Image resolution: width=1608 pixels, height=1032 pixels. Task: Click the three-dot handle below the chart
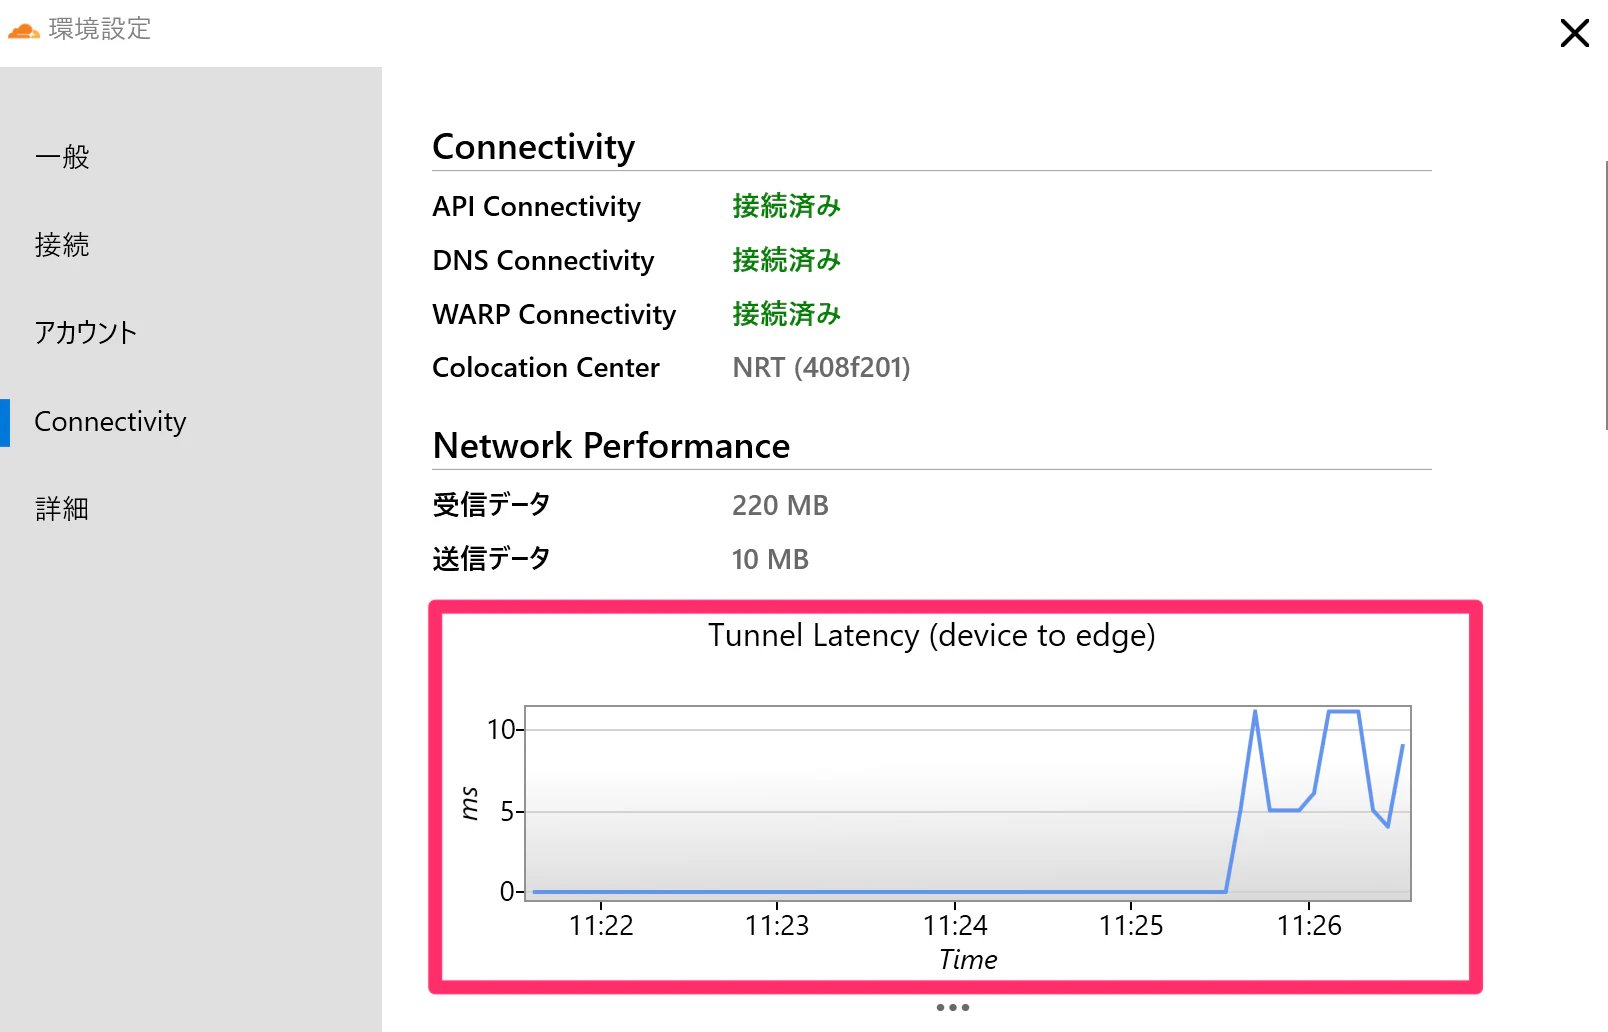pos(953,1007)
